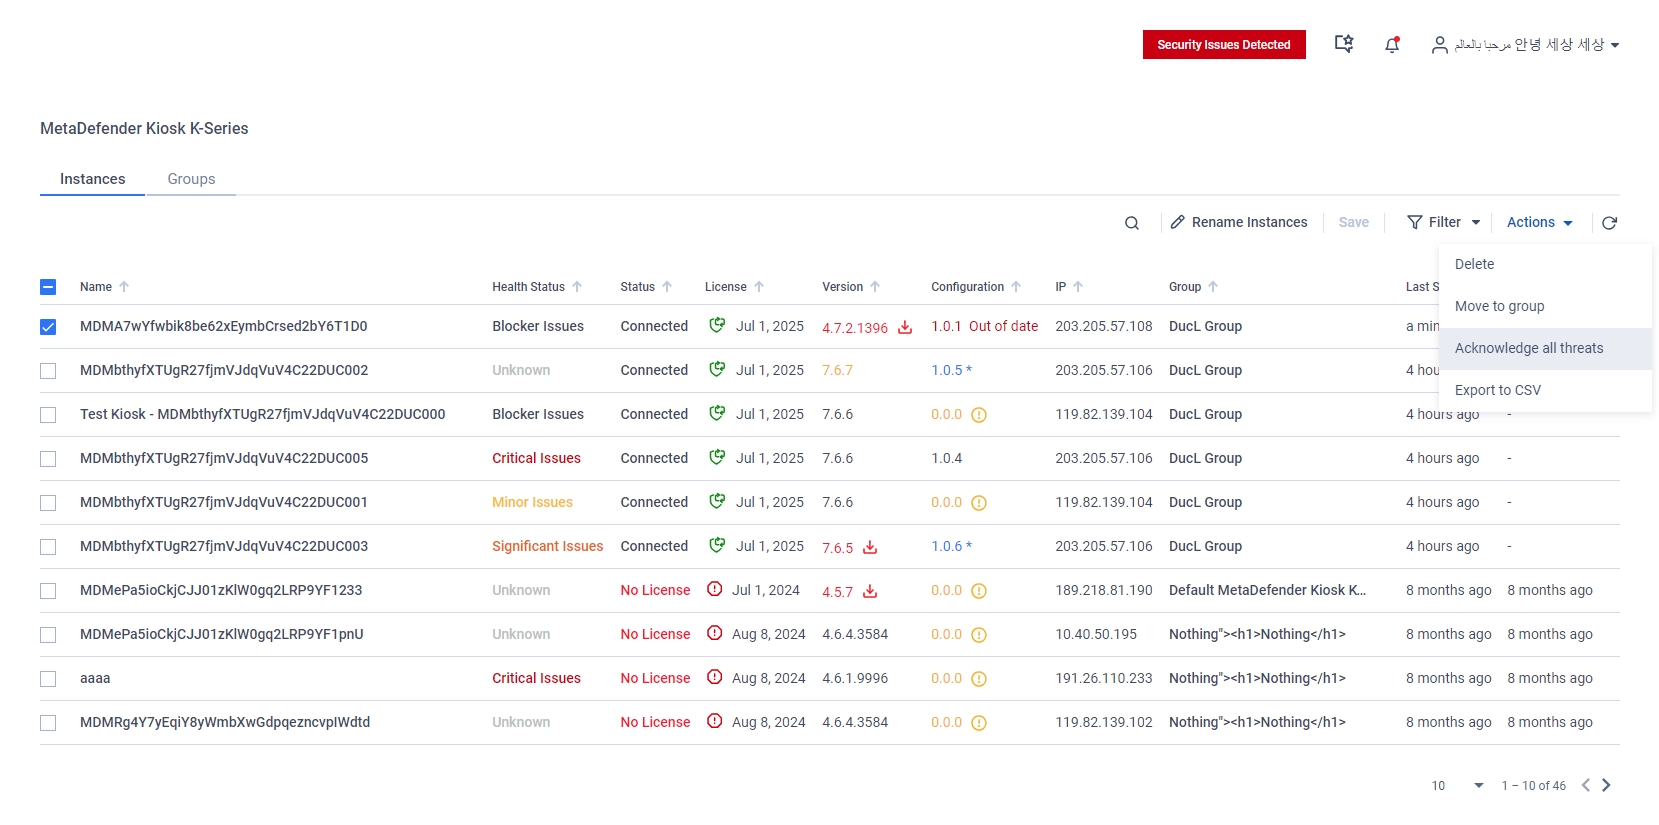
Task: Click license alert icon in YF1pnU row
Action: (715, 633)
